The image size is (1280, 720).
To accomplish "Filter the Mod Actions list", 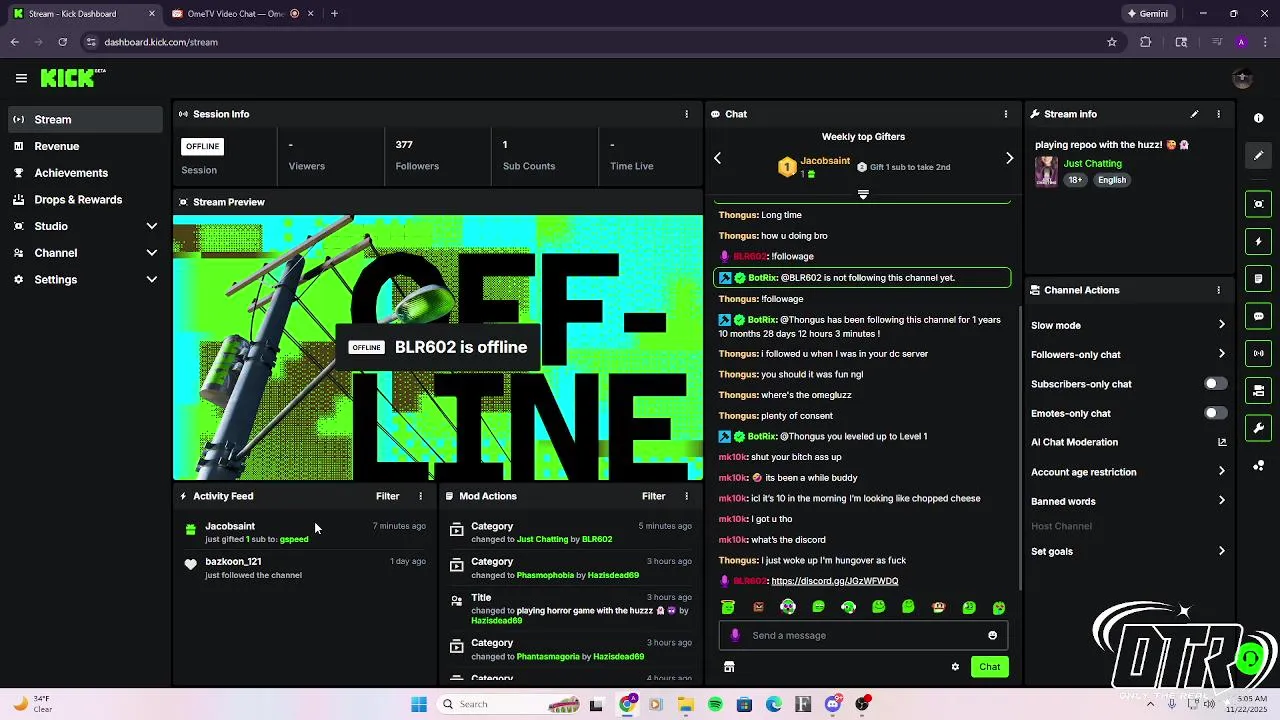I will pos(653,496).
